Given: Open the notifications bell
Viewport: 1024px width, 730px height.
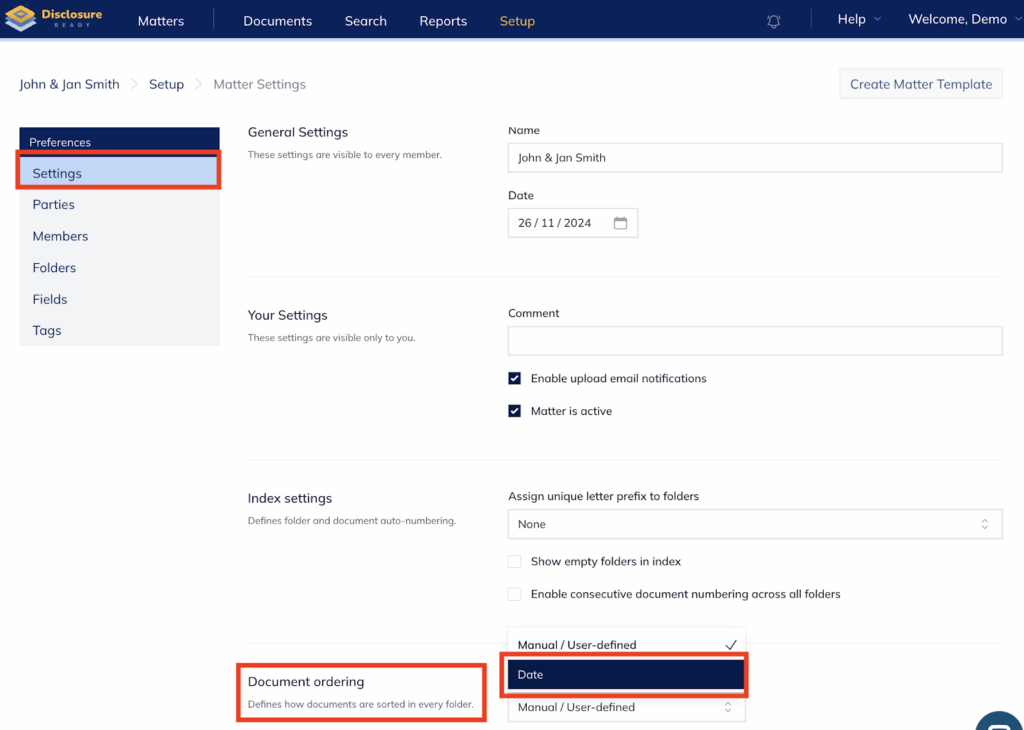Looking at the screenshot, I should pyautogui.click(x=773, y=21).
